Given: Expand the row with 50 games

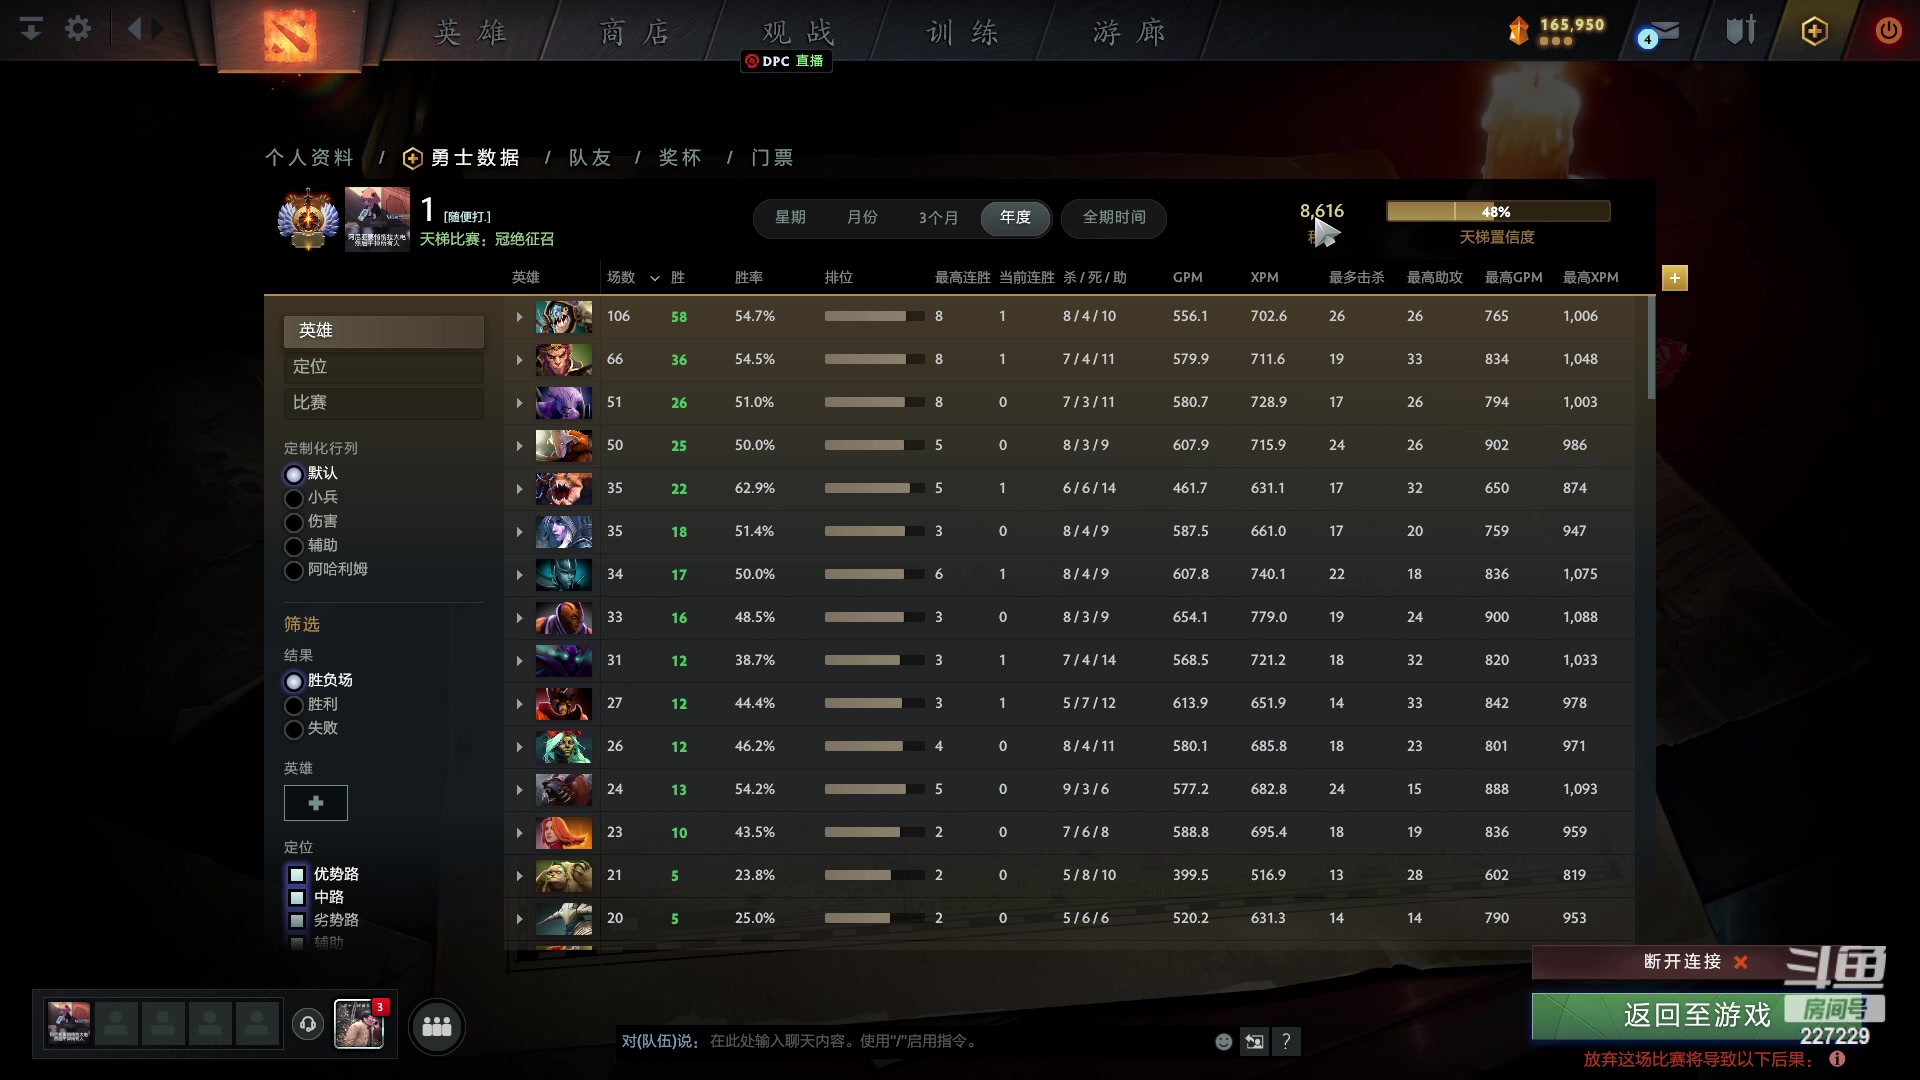Looking at the screenshot, I should tap(519, 446).
